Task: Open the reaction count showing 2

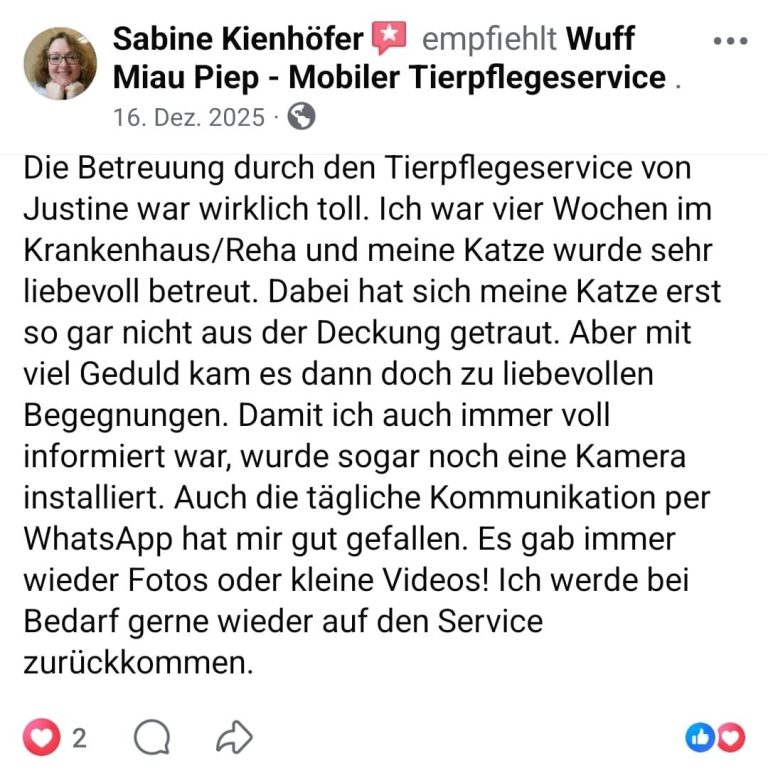Action: click(x=79, y=738)
